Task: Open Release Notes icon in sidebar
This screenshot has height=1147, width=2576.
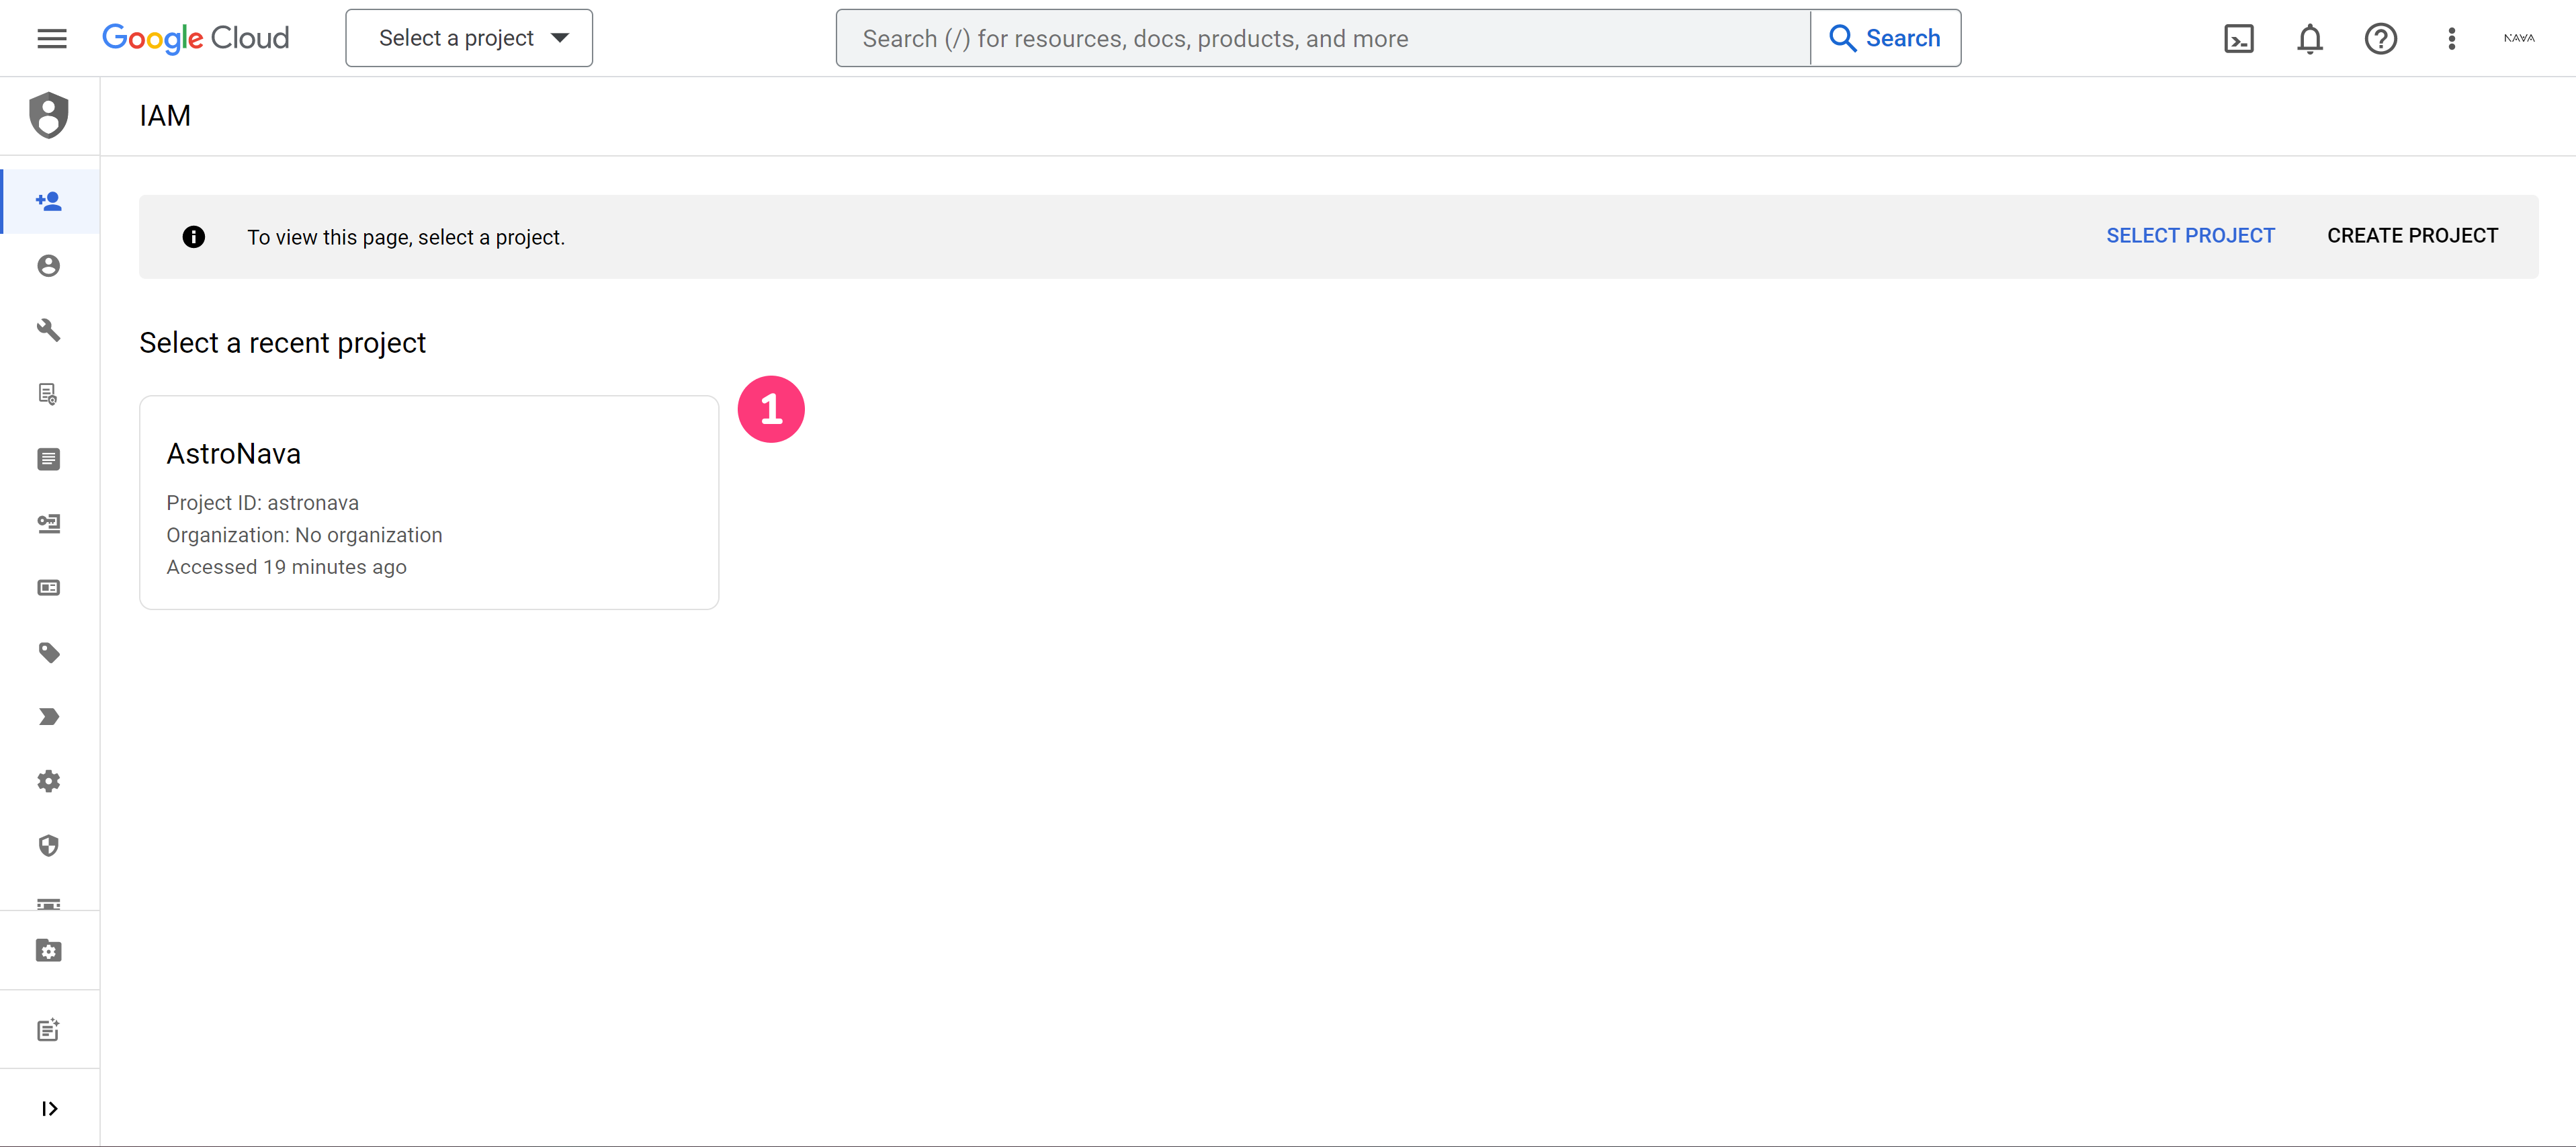Action: tap(49, 1029)
